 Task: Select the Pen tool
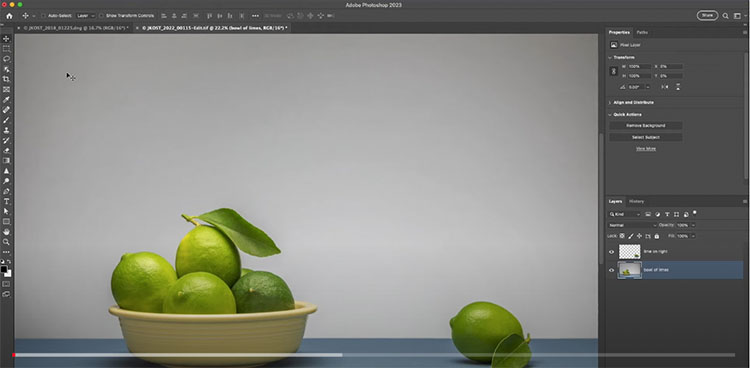click(x=6, y=191)
